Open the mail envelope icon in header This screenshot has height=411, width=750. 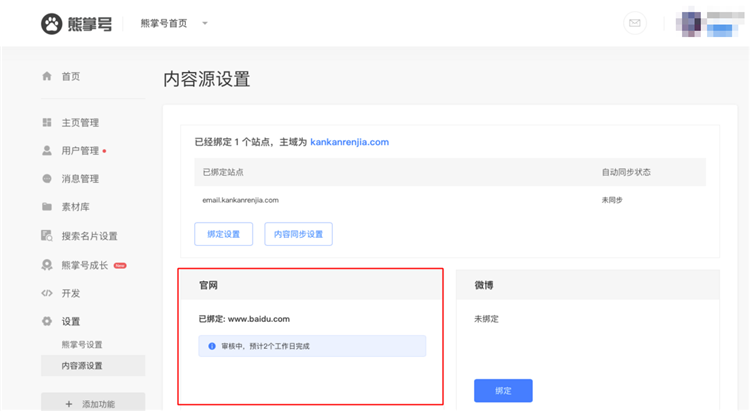[634, 23]
